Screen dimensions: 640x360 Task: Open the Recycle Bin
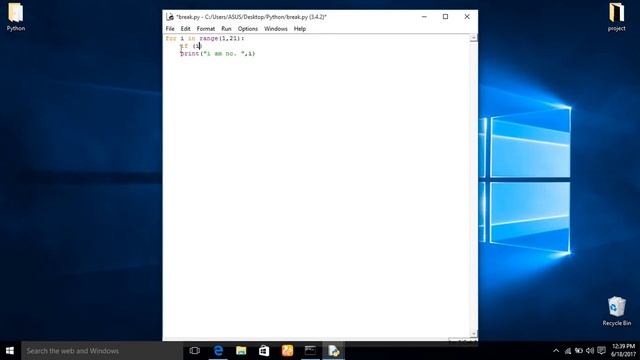[616, 311]
